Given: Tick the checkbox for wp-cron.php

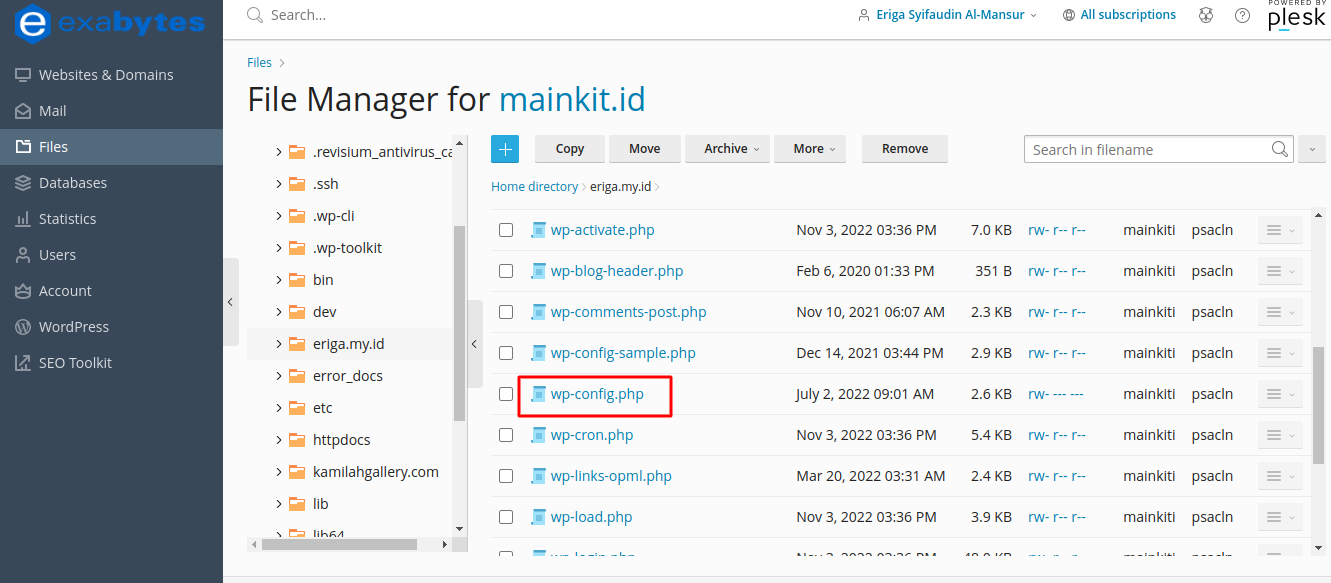Looking at the screenshot, I should [x=506, y=434].
